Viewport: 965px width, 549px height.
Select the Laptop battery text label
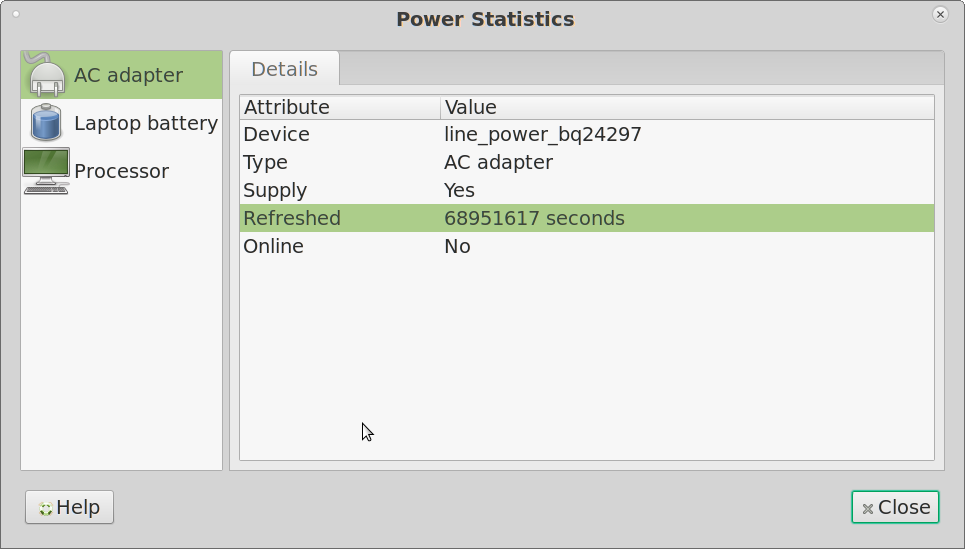click(x=146, y=123)
